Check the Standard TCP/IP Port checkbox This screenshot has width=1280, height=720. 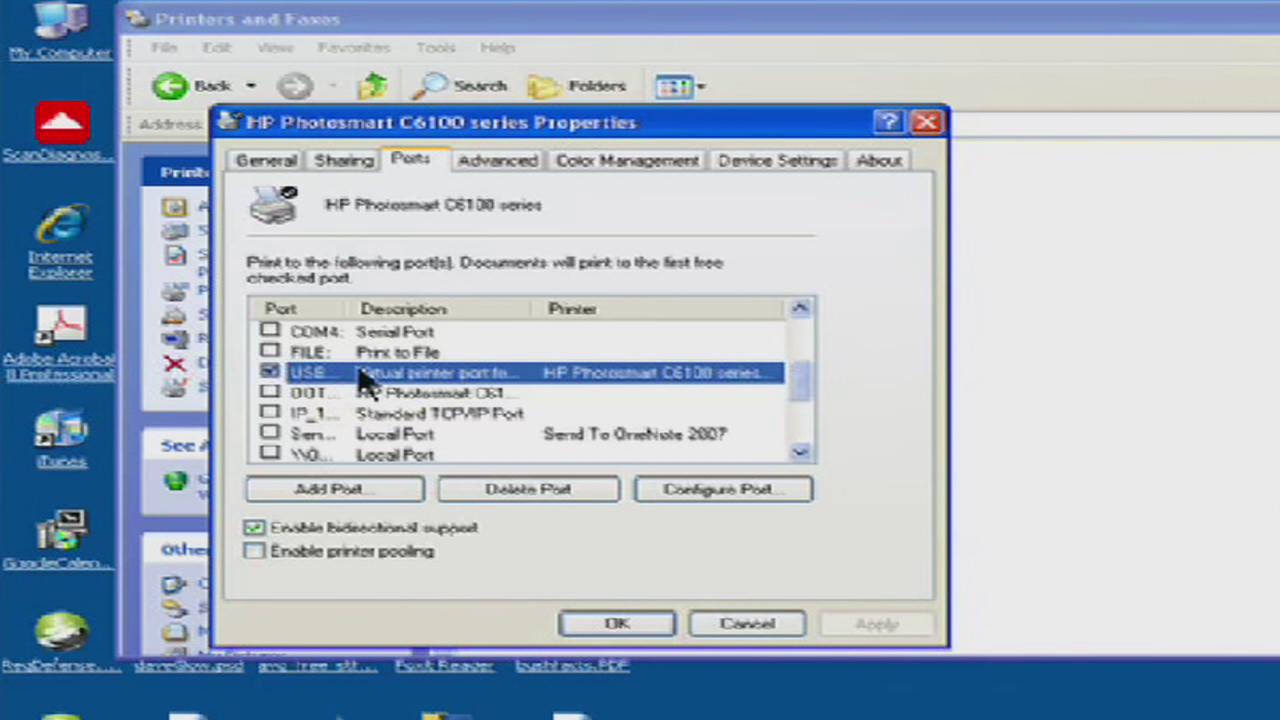[270, 412]
